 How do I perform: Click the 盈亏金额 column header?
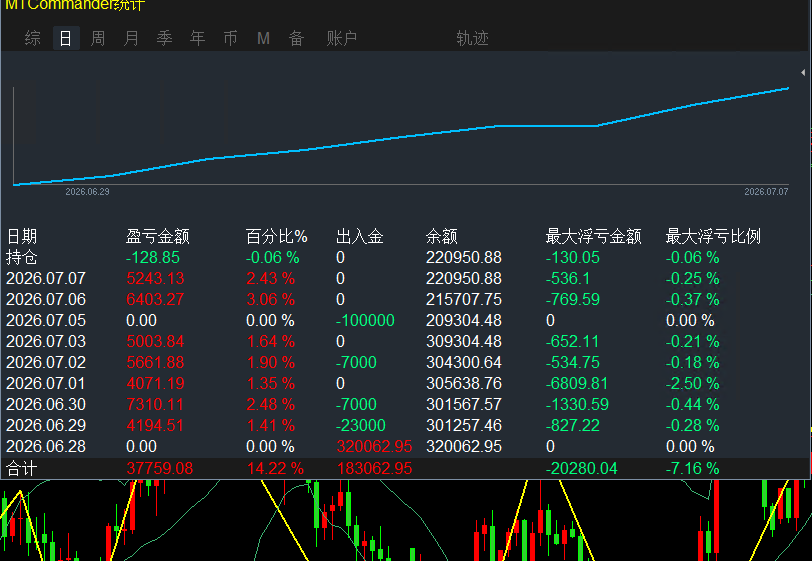(x=158, y=237)
